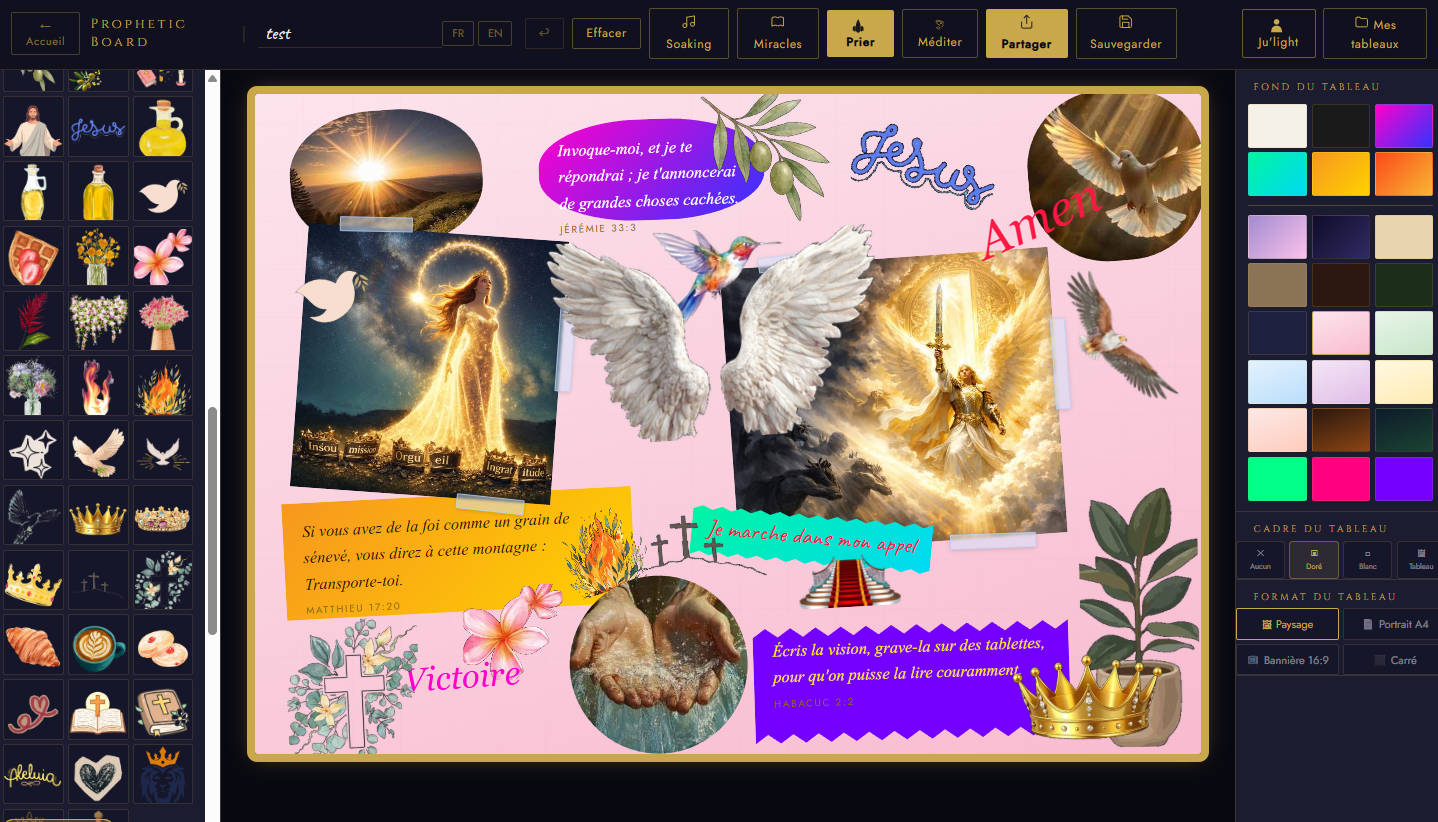Click the undo arrow button

(x=544, y=33)
